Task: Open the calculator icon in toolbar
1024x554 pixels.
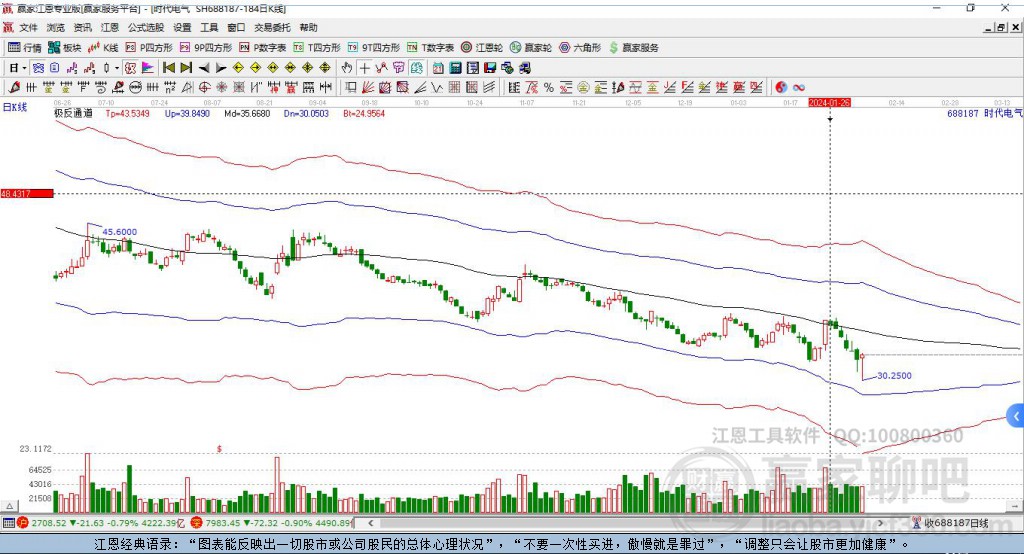Action: (x=455, y=68)
